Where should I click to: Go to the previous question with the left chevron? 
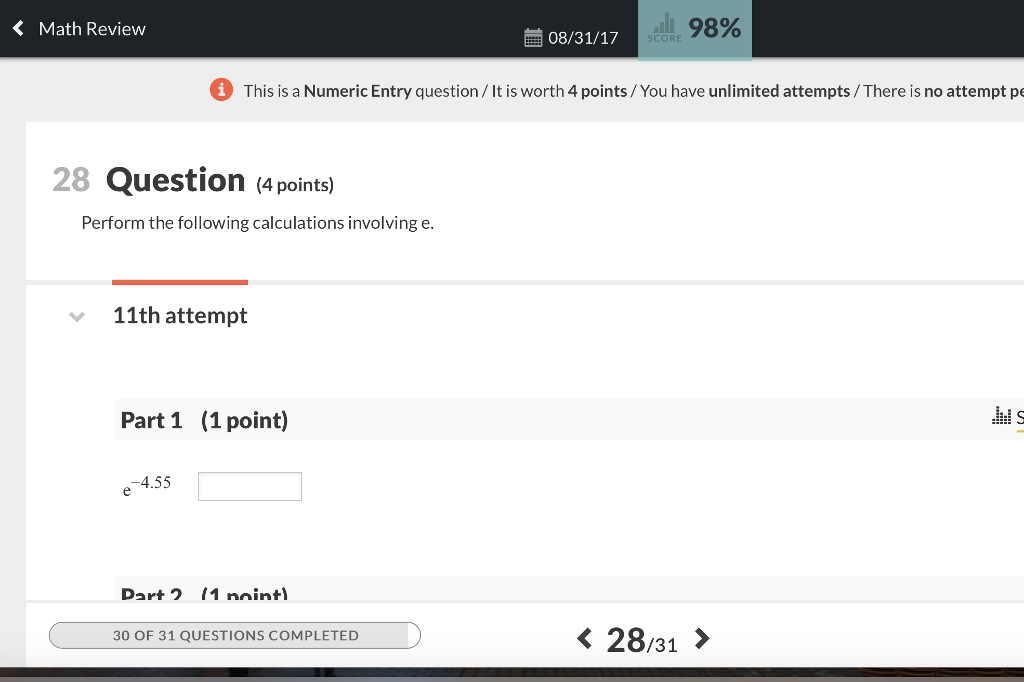(x=584, y=638)
